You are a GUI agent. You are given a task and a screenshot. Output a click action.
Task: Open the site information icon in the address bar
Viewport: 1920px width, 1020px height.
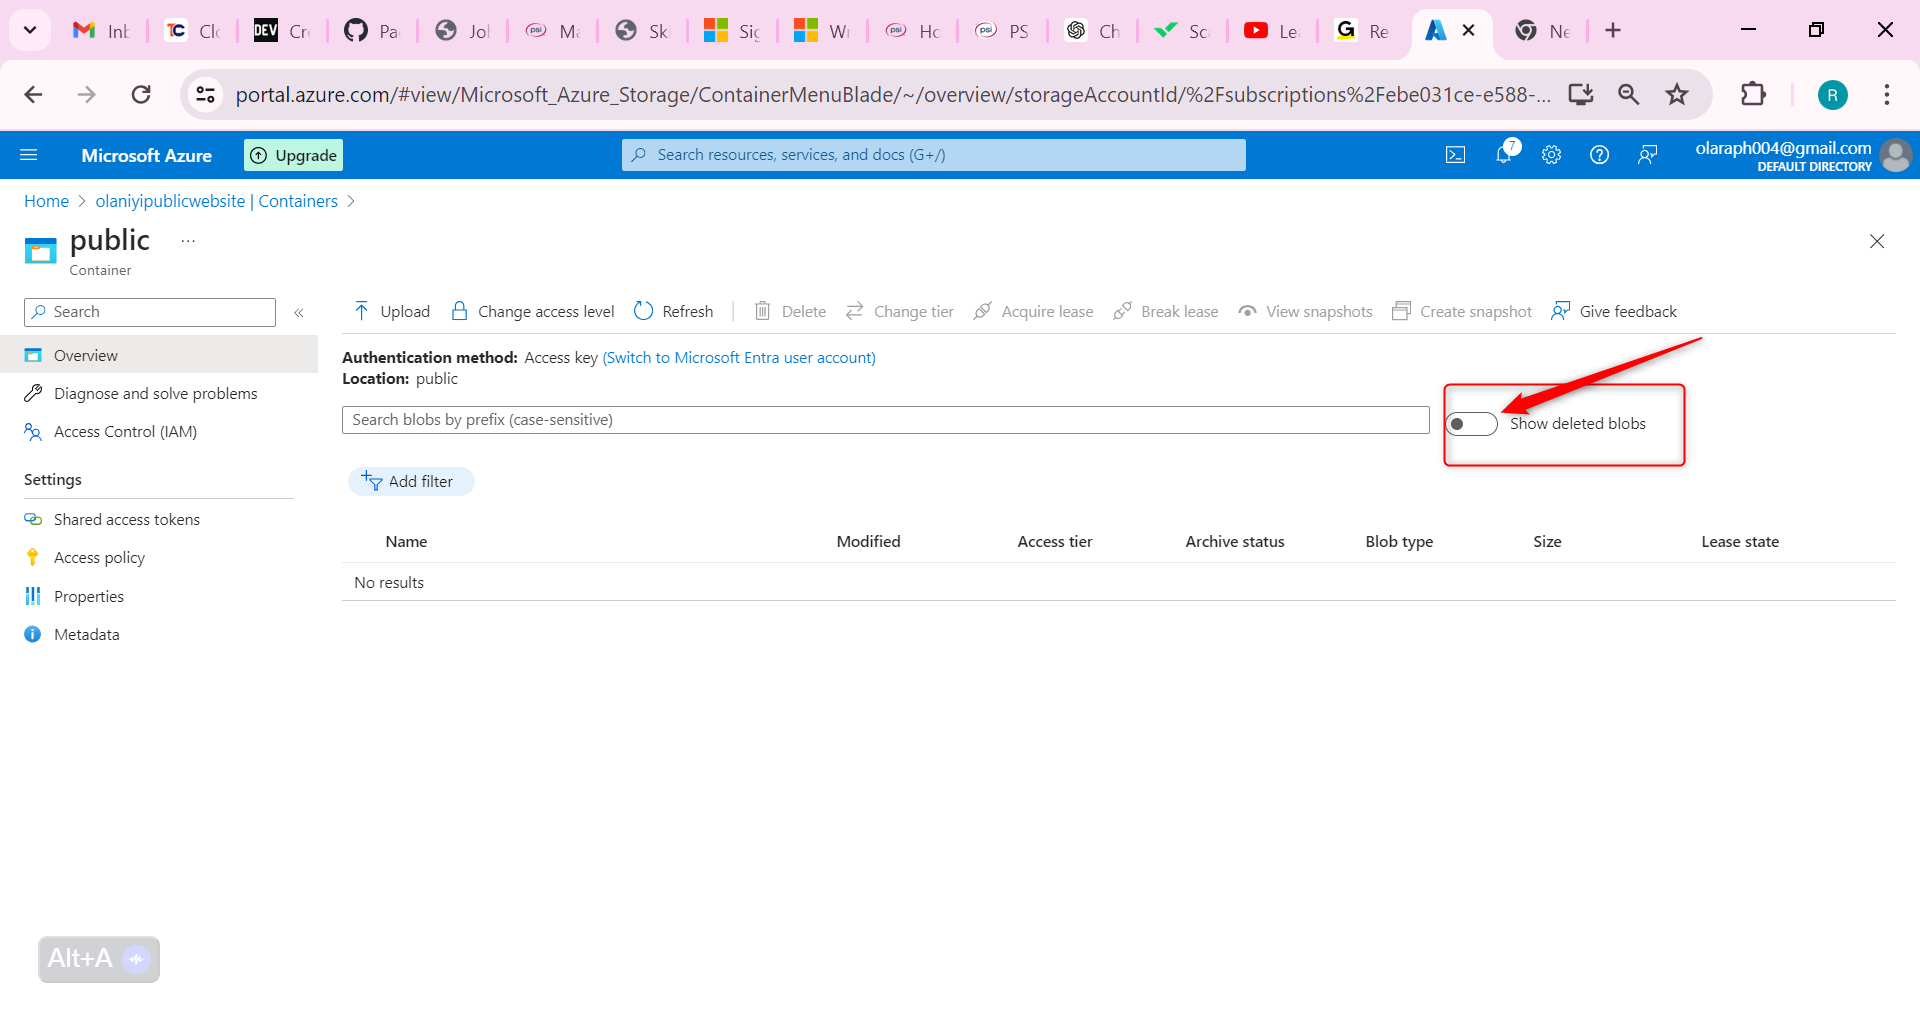click(205, 94)
